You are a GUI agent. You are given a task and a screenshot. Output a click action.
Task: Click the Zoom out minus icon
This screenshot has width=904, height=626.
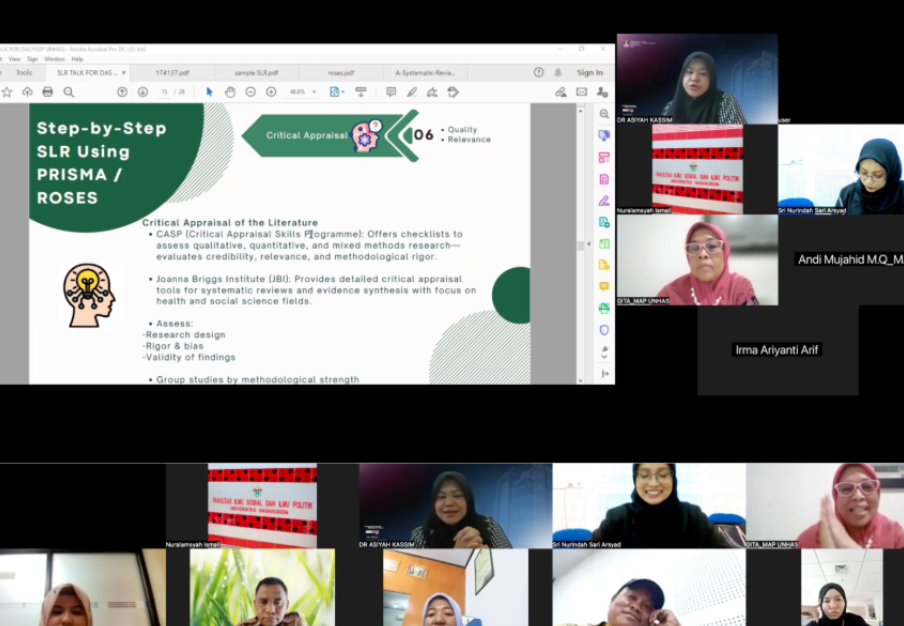(x=250, y=92)
